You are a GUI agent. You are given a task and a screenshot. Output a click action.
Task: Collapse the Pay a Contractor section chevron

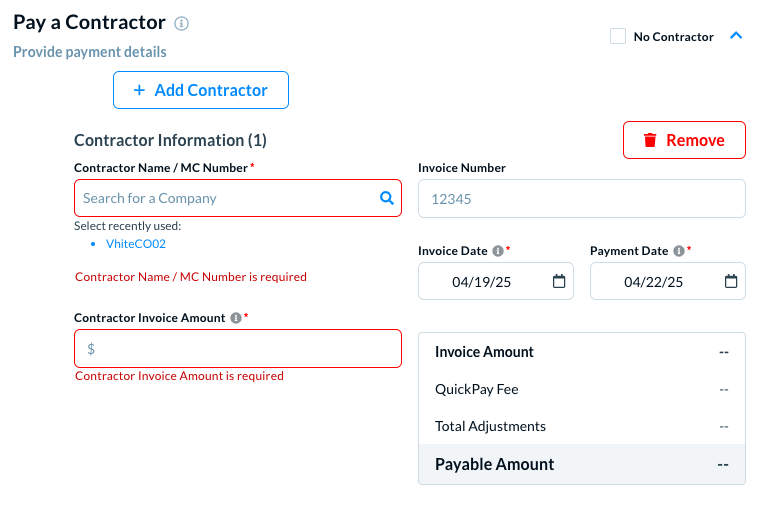(736, 36)
